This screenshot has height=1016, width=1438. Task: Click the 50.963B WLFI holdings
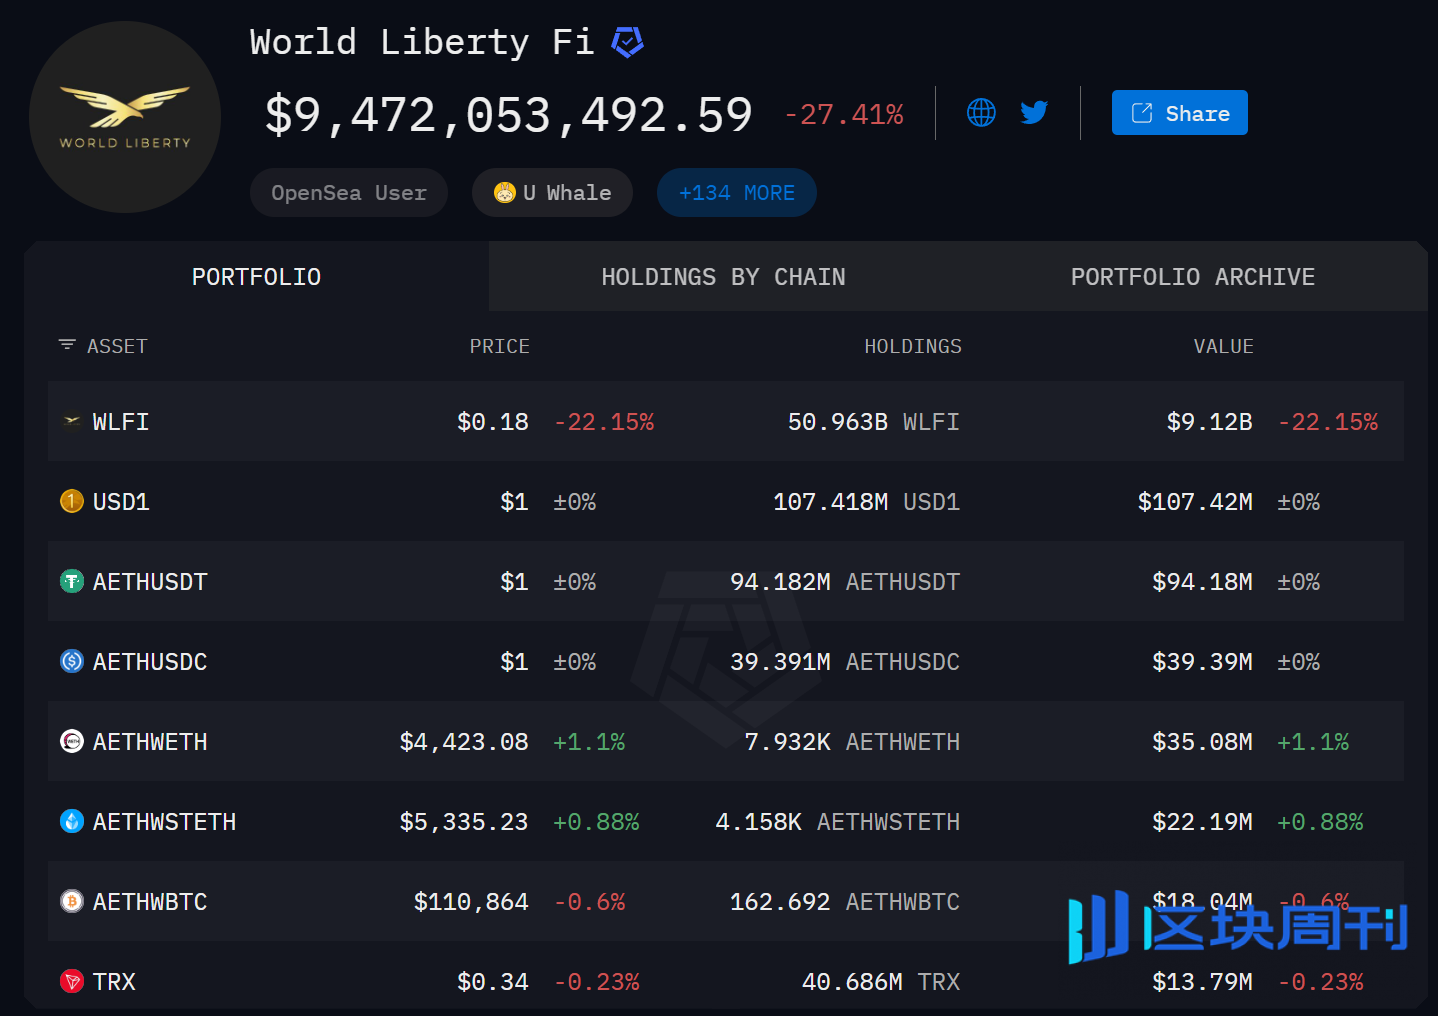[873, 422]
